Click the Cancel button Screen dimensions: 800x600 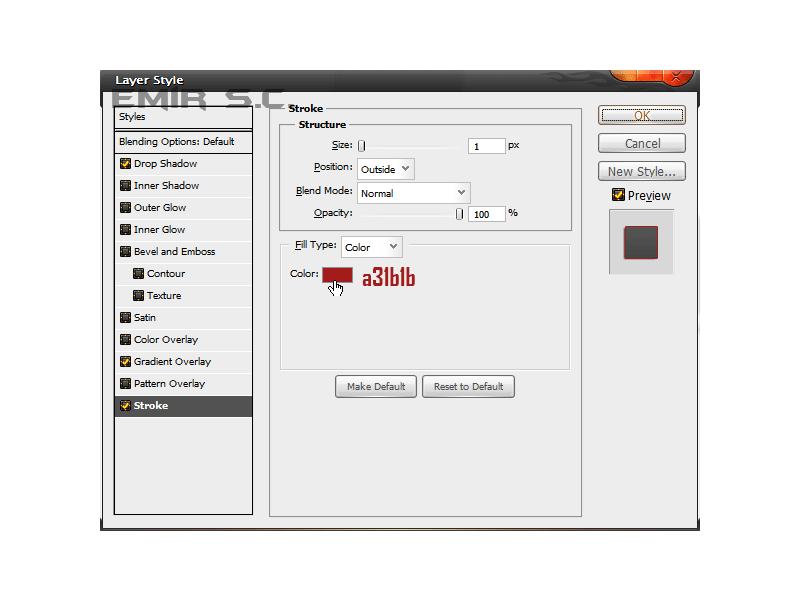642,143
